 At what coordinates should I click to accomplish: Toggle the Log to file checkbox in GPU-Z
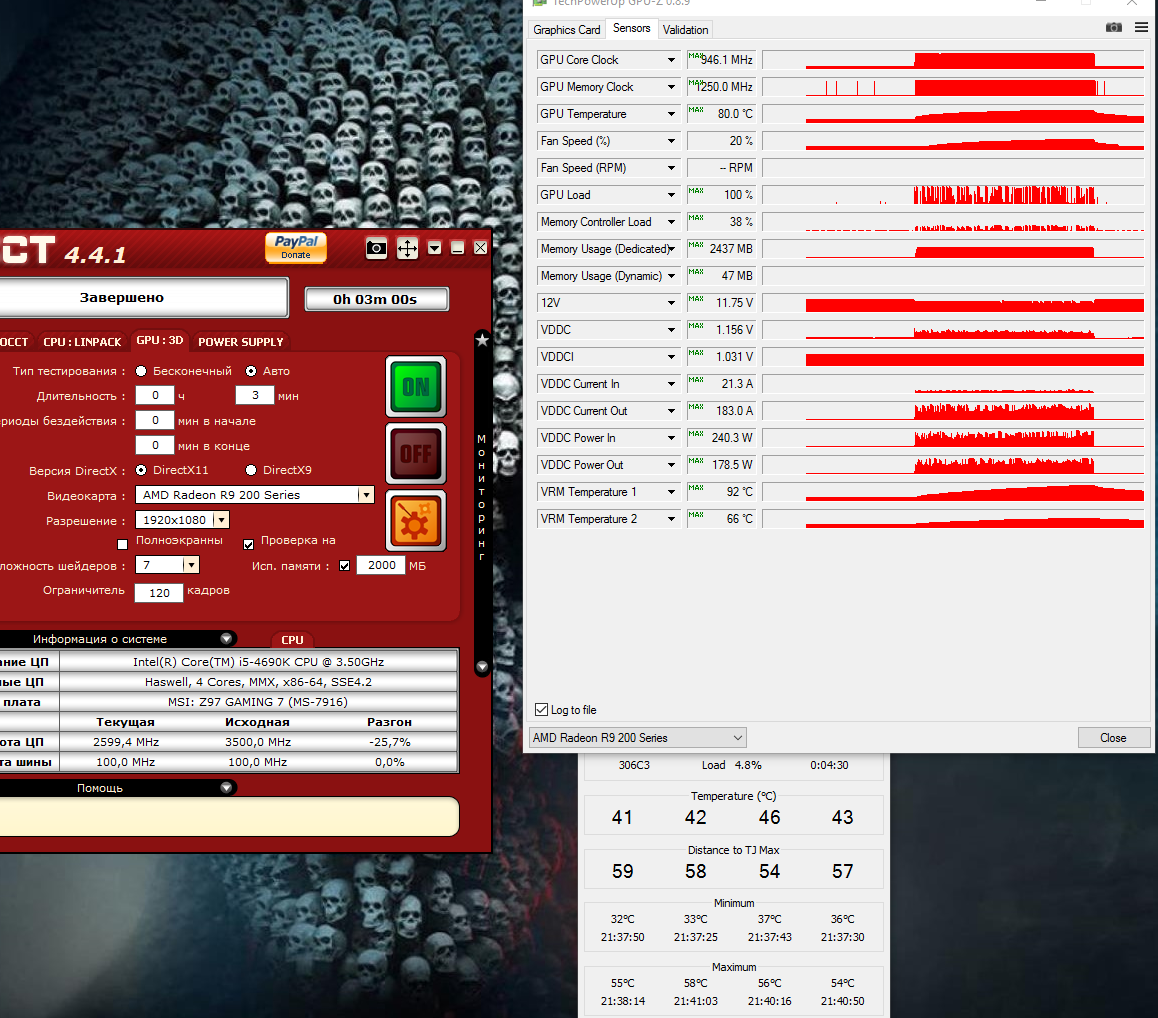point(541,709)
